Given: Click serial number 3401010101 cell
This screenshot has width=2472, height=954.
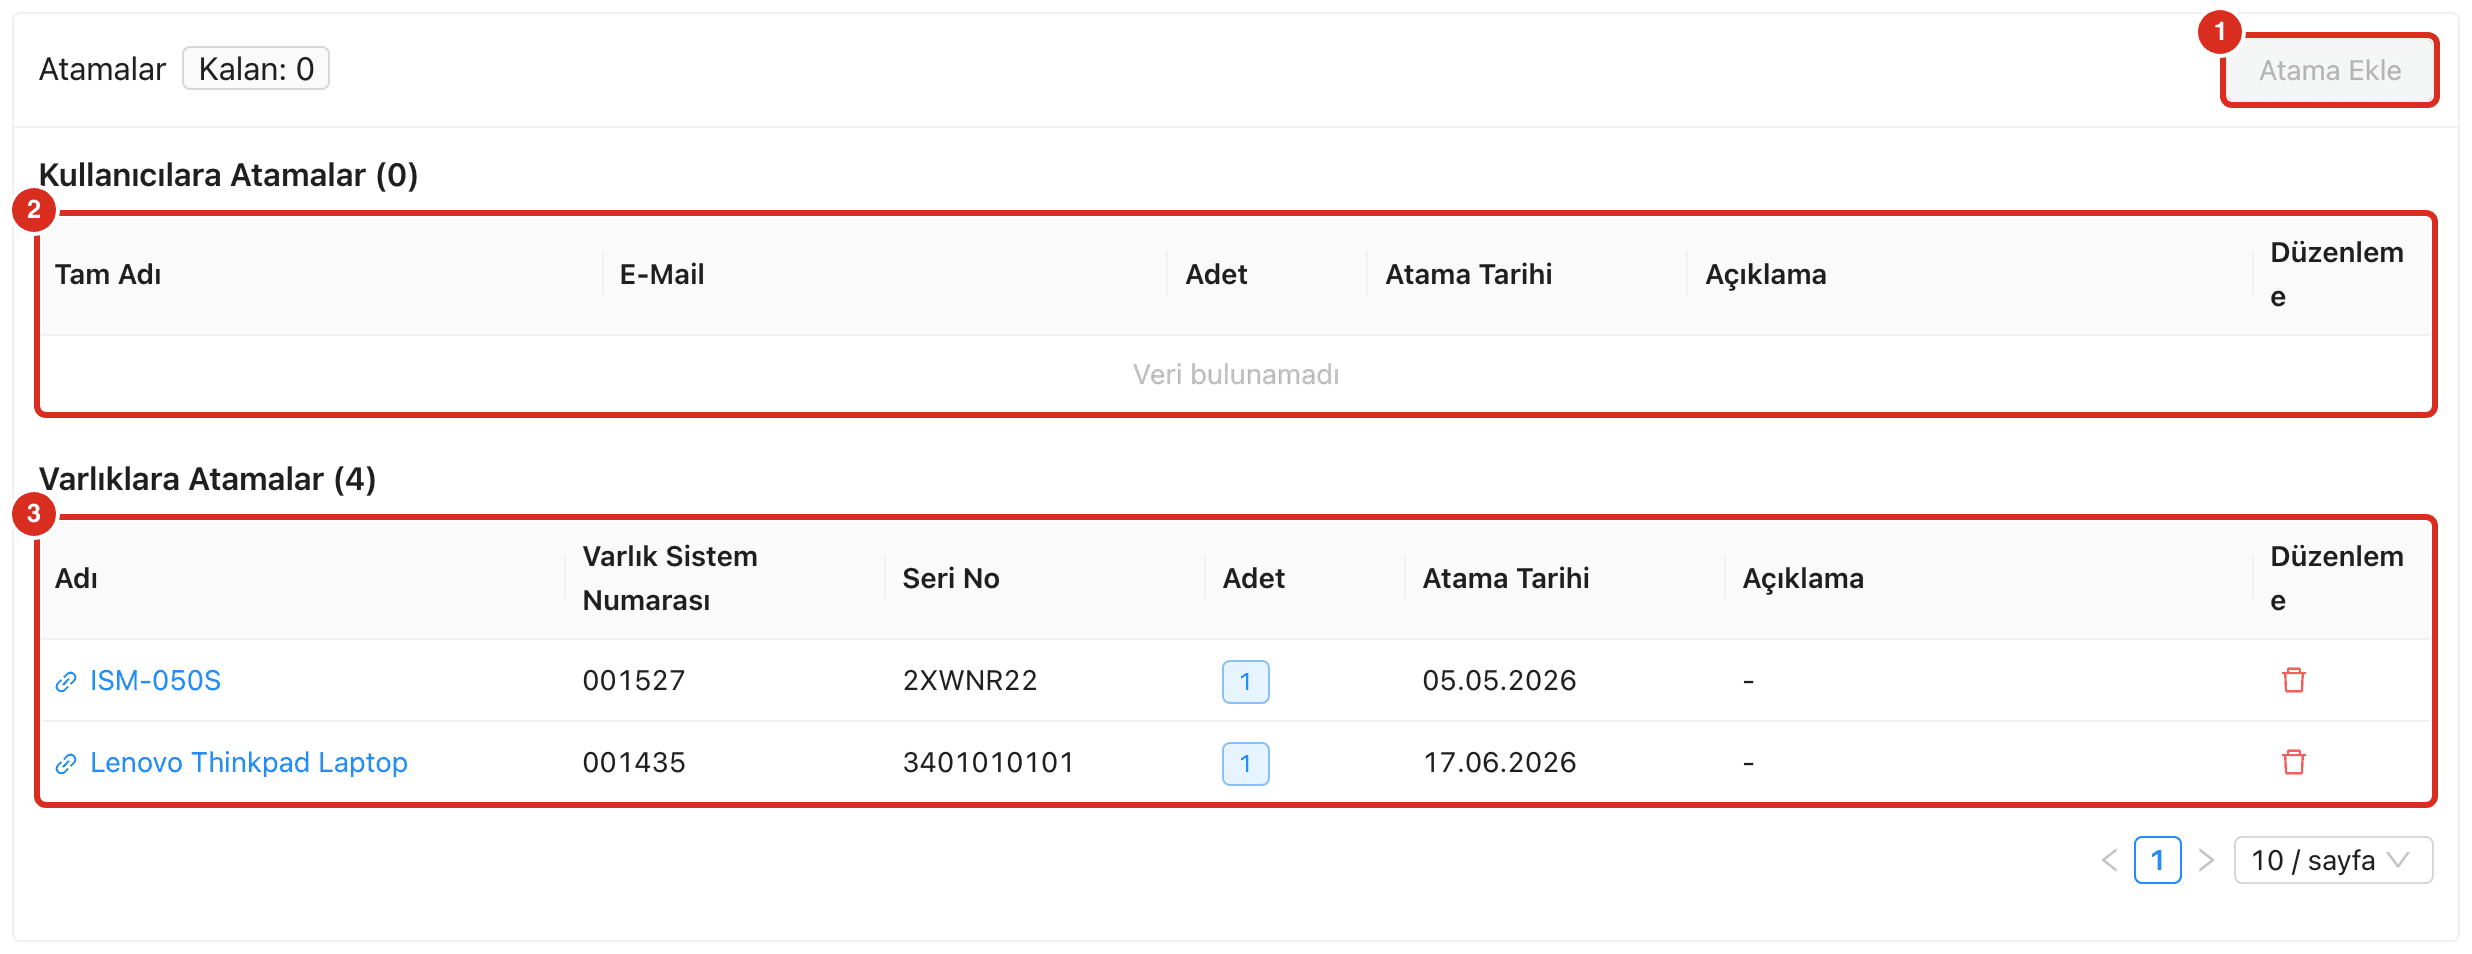Looking at the screenshot, I should pyautogui.click(x=988, y=763).
